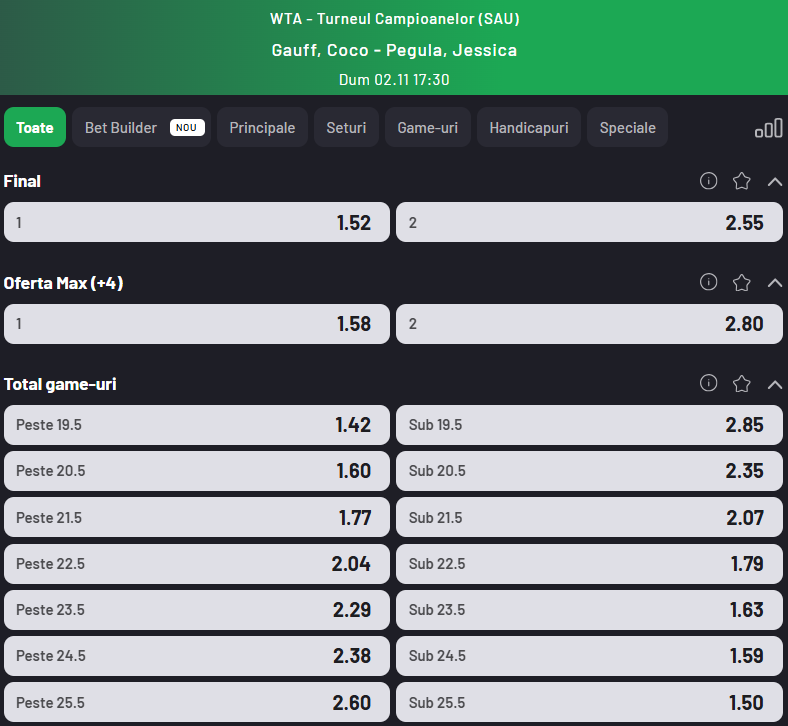Bet on Final outcome 1 at 1.52
The width and height of the screenshot is (788, 726).
(197, 222)
